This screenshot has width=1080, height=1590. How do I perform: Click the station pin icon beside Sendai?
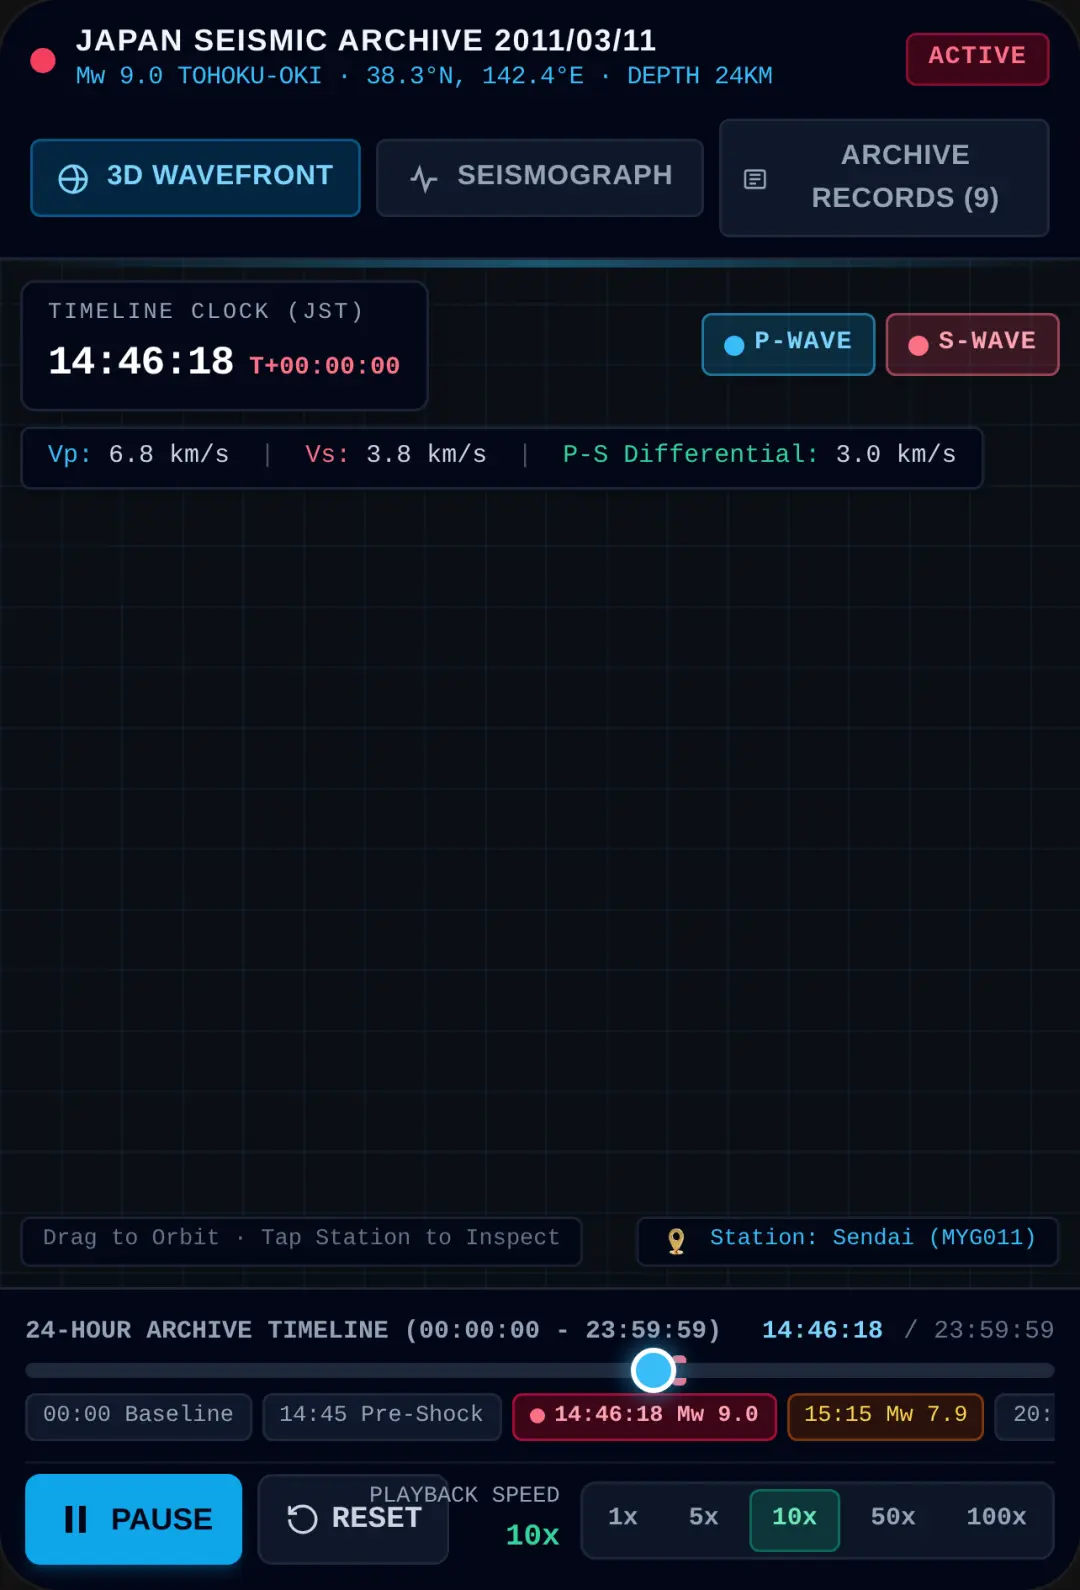click(676, 1241)
